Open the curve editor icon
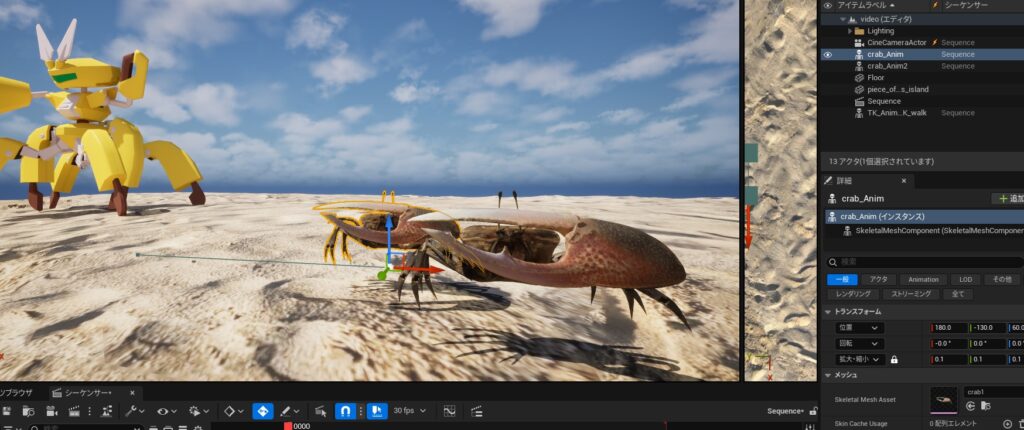1024x430 pixels. (x=449, y=411)
